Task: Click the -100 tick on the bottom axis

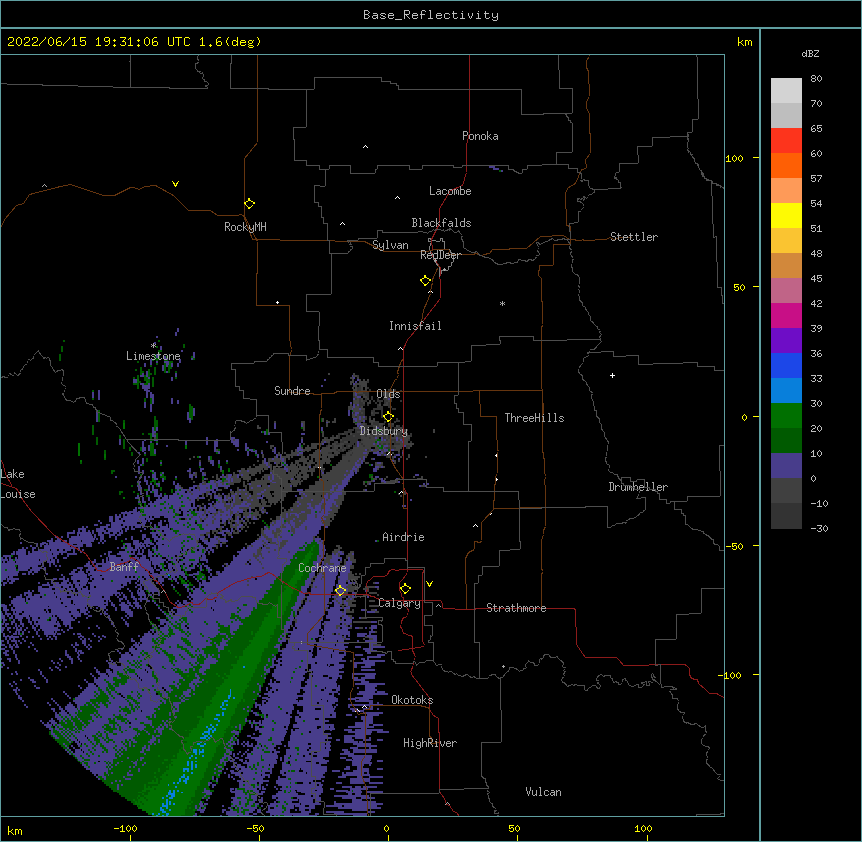Action: pyautogui.click(x=125, y=828)
